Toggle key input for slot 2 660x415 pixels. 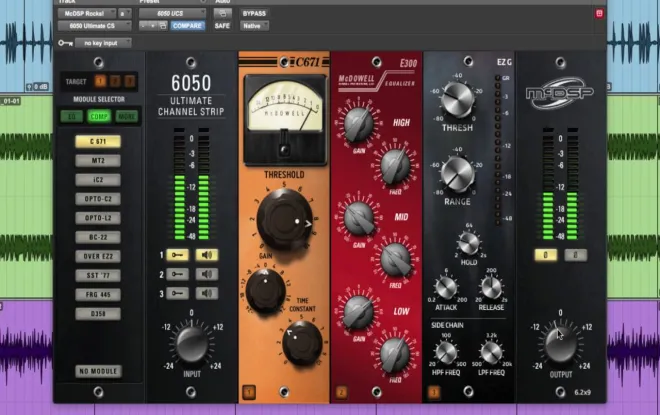(178, 274)
